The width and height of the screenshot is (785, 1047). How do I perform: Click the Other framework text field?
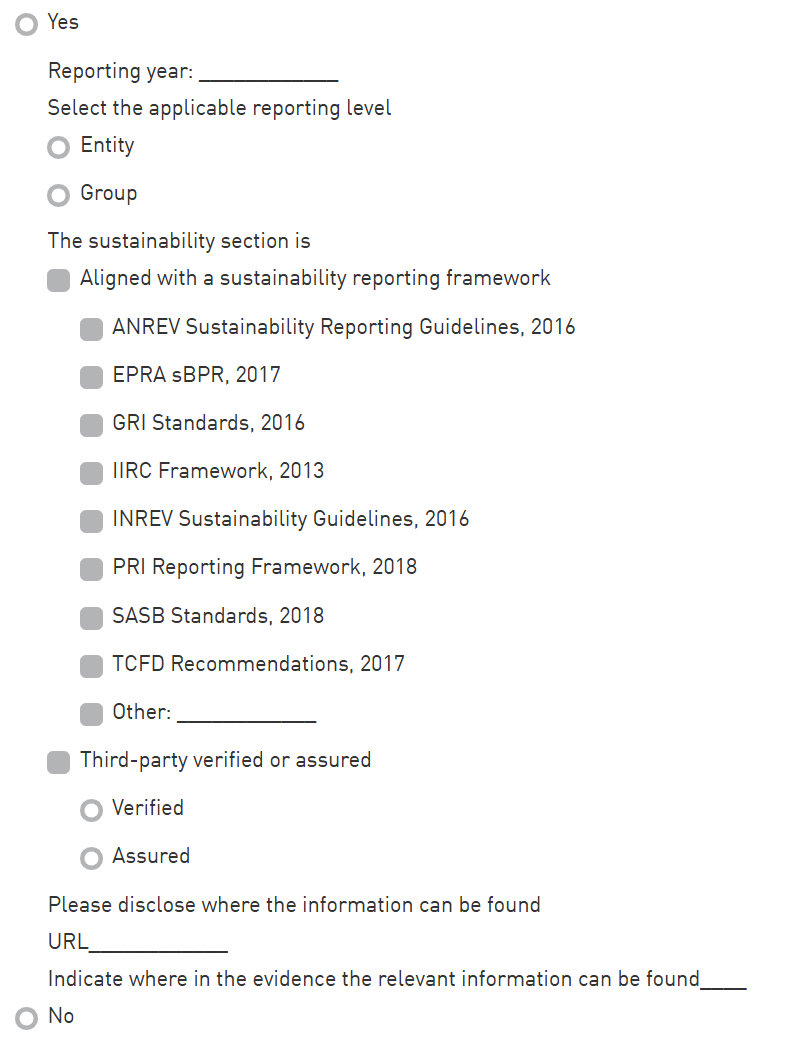[x=246, y=714]
